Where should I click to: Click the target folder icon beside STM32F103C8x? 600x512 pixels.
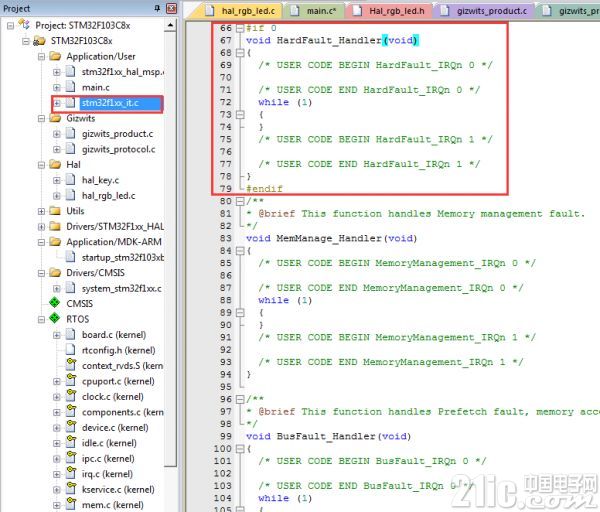[x=39, y=41]
